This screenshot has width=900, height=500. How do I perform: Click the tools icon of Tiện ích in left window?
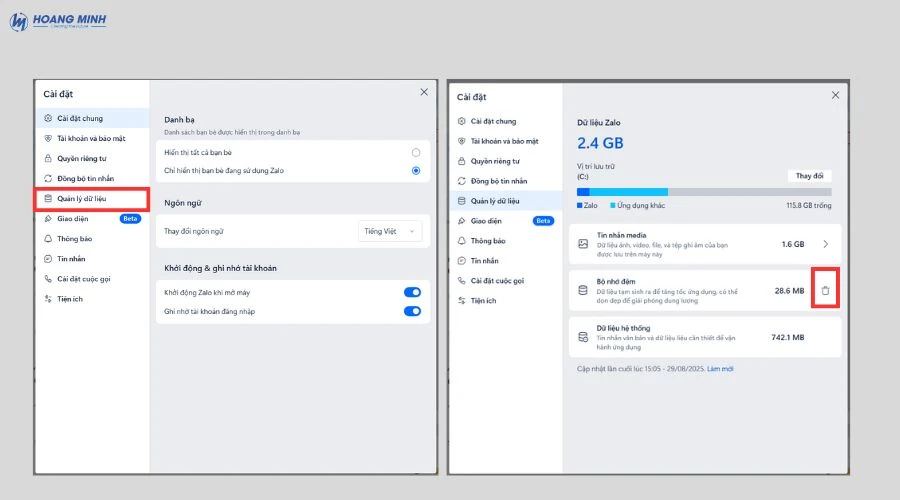coord(48,299)
